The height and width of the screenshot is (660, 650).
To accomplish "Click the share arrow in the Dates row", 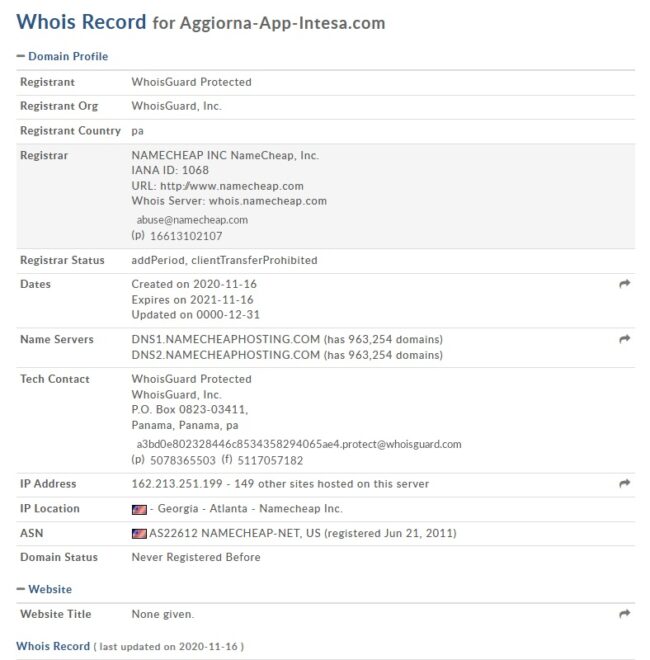I will click(624, 284).
